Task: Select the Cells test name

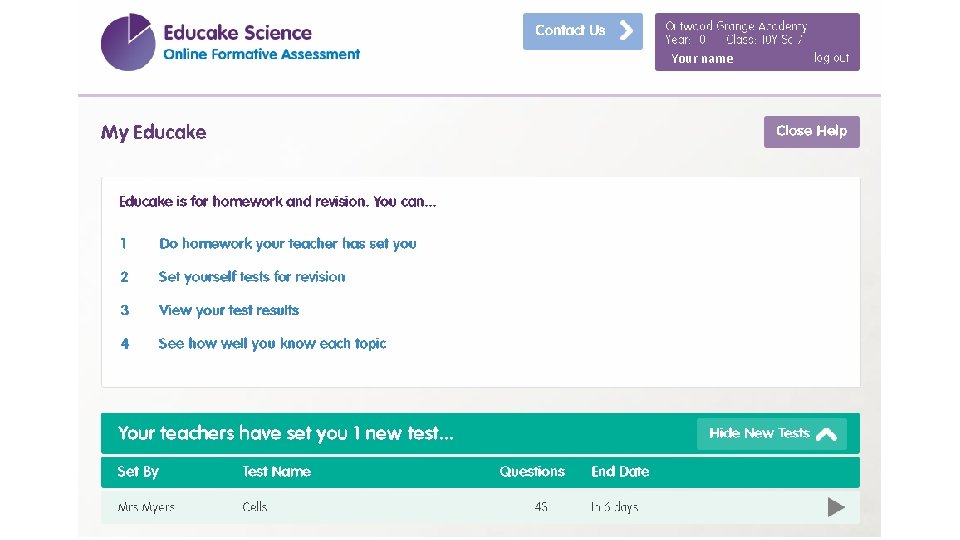Action: [255, 507]
